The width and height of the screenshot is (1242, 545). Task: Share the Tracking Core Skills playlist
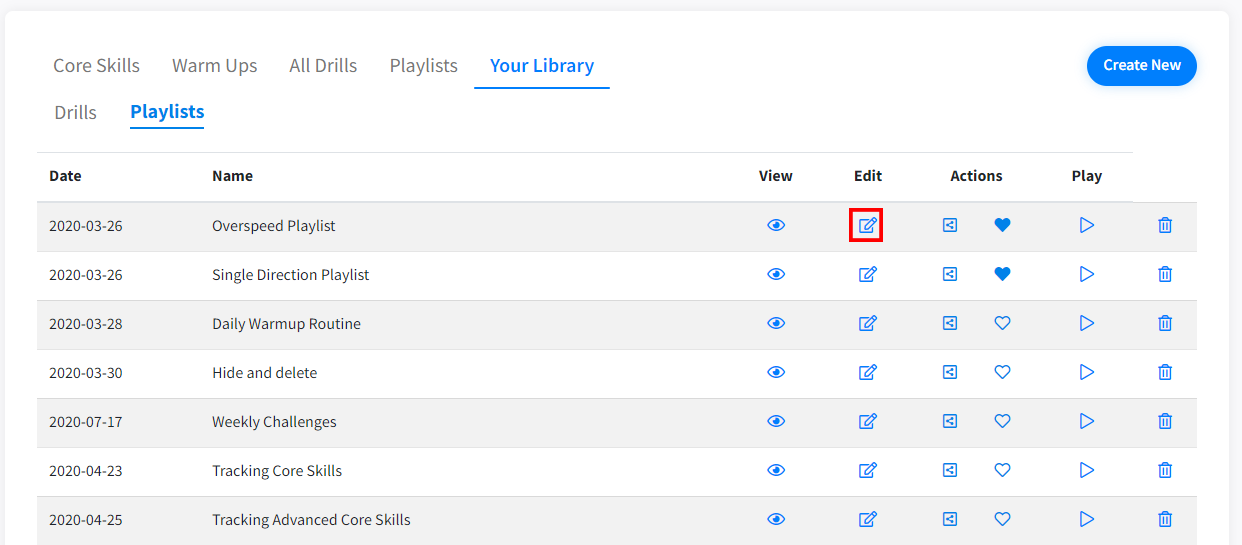click(x=950, y=470)
